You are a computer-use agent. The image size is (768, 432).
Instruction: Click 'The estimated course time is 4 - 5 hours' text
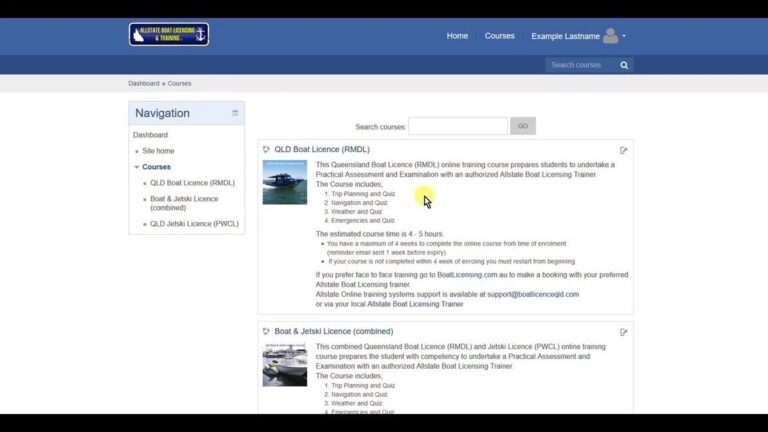pos(380,234)
